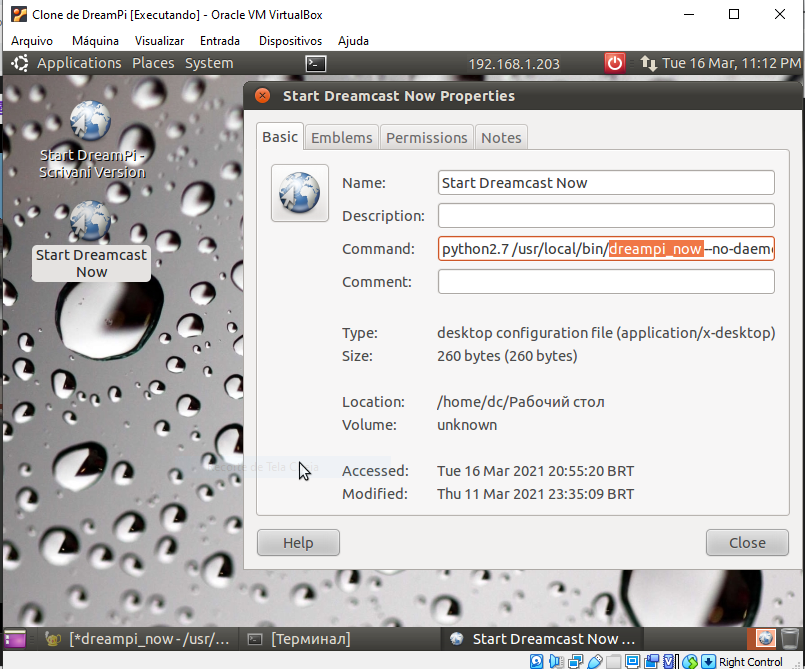The height and width of the screenshot is (669, 805).
Task: Click the Help button
Action: tap(298, 543)
